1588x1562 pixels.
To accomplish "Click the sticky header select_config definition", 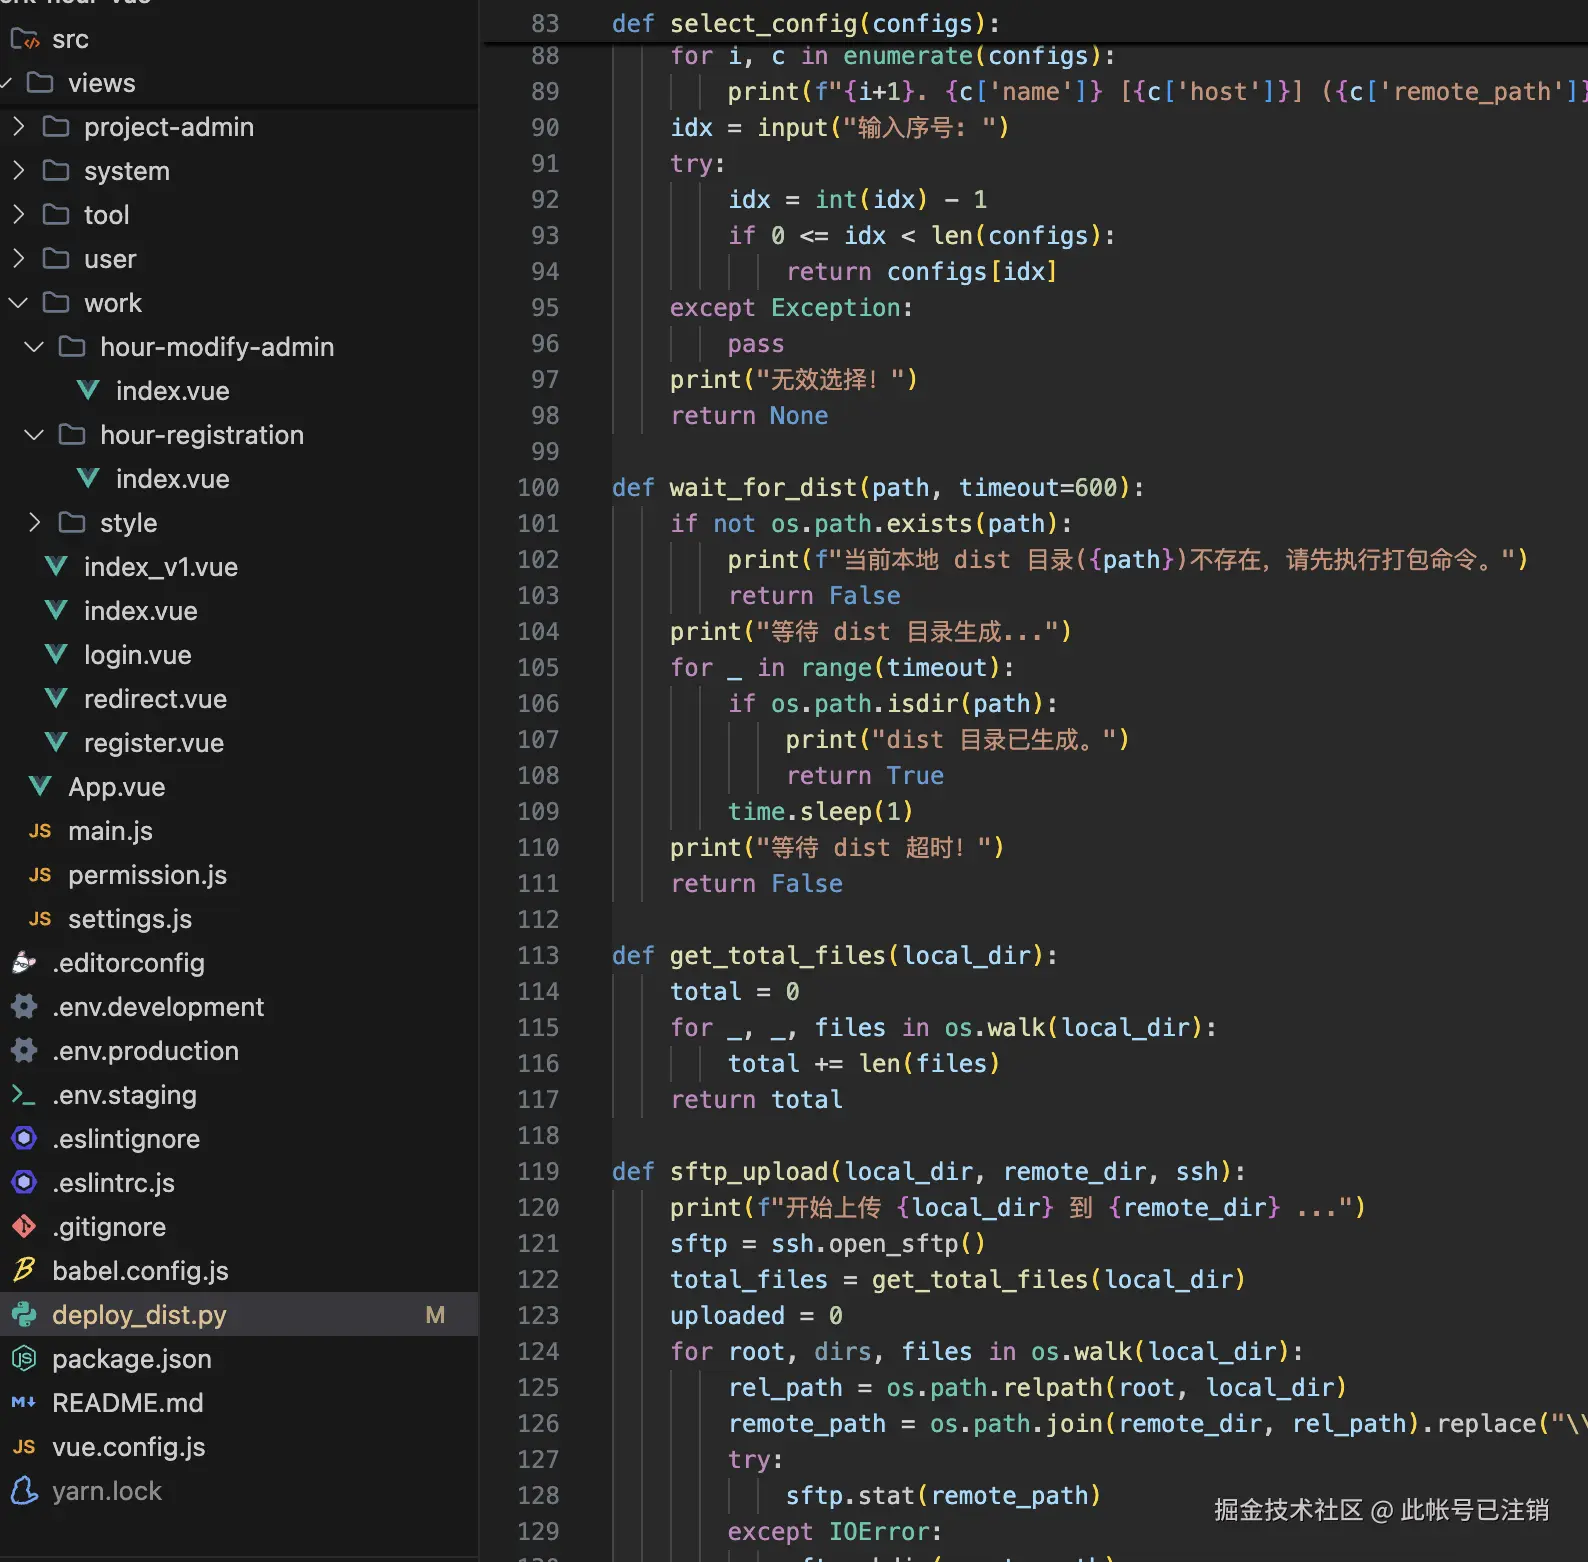I will [805, 23].
